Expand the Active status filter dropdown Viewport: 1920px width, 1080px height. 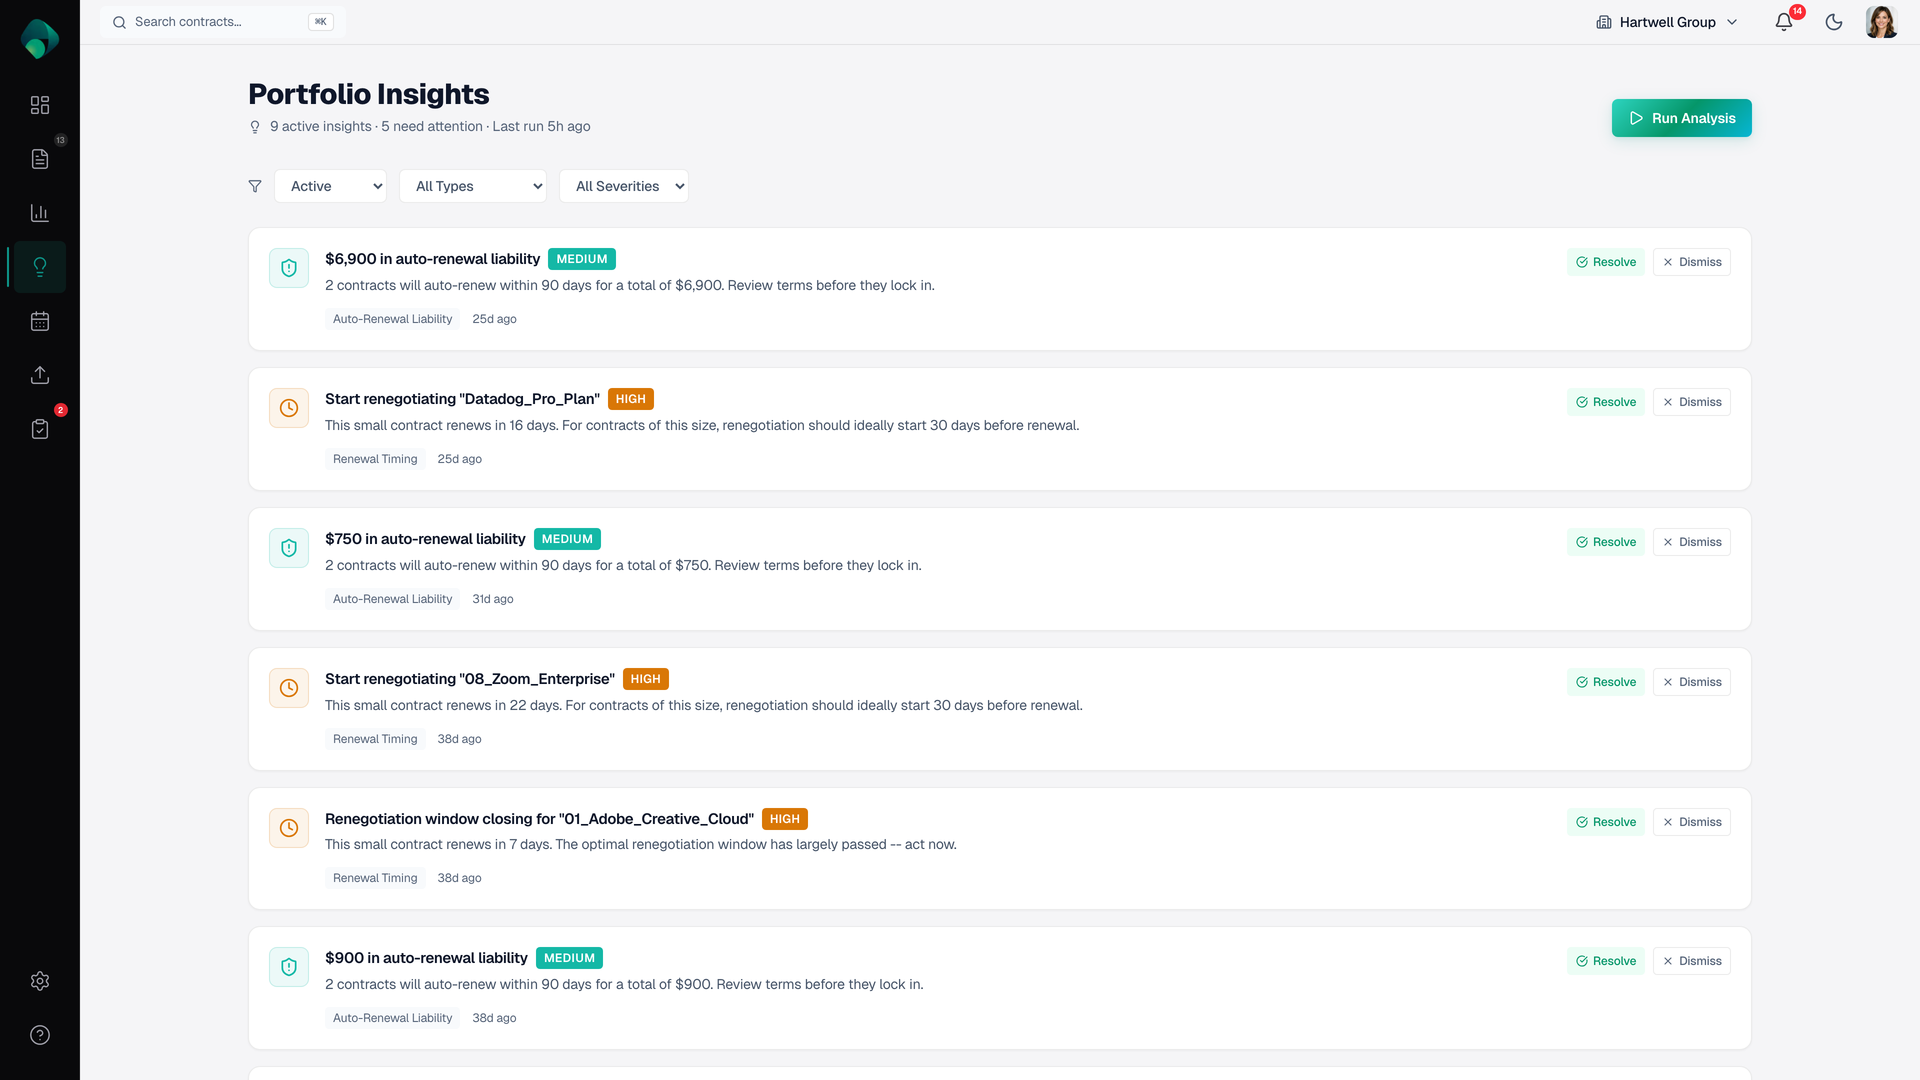point(330,186)
